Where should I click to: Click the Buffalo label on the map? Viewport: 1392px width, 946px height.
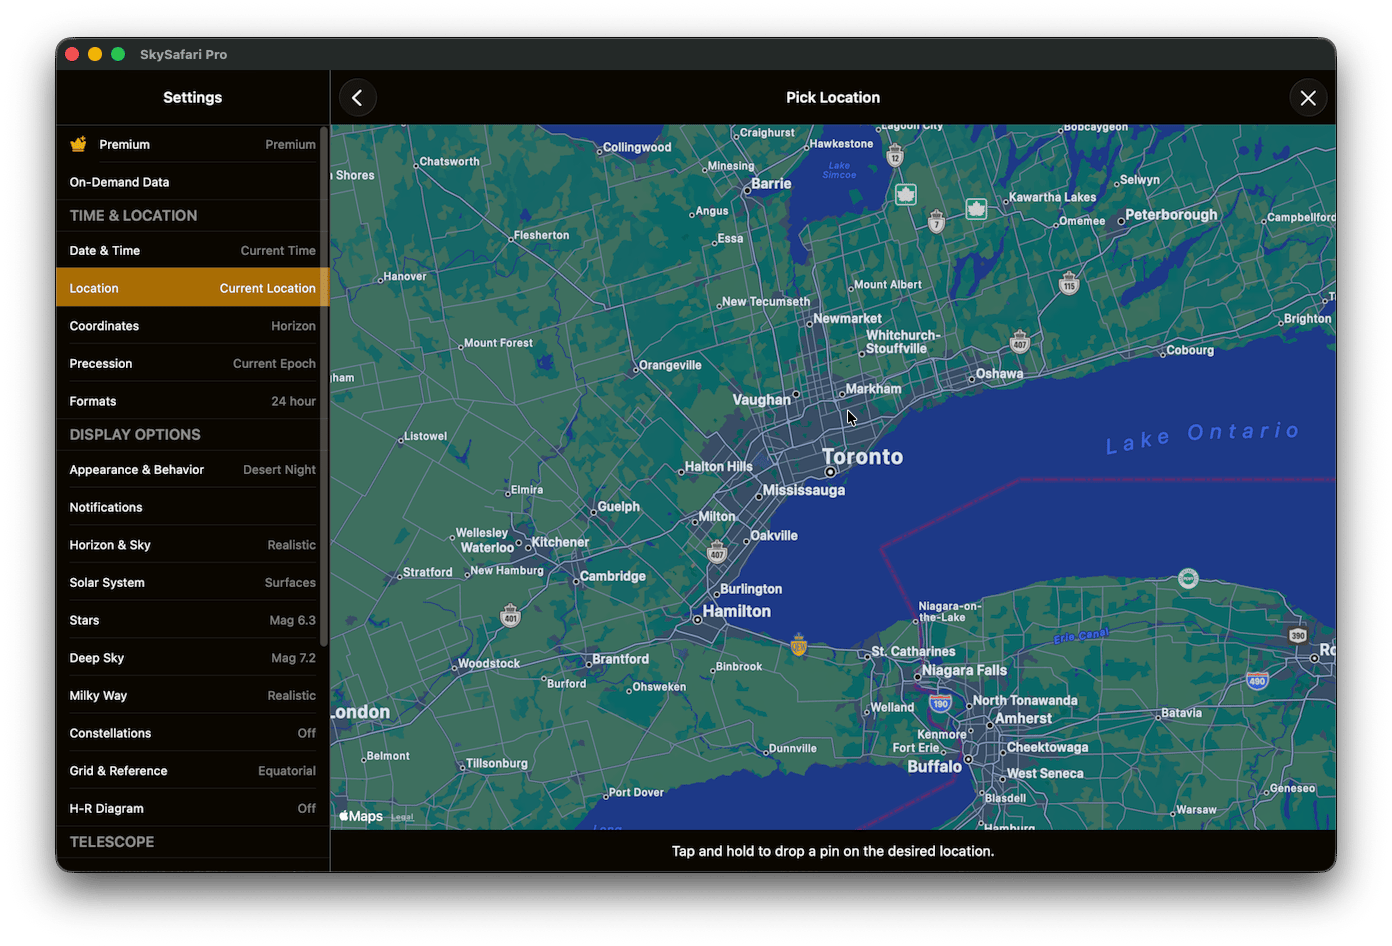point(934,766)
